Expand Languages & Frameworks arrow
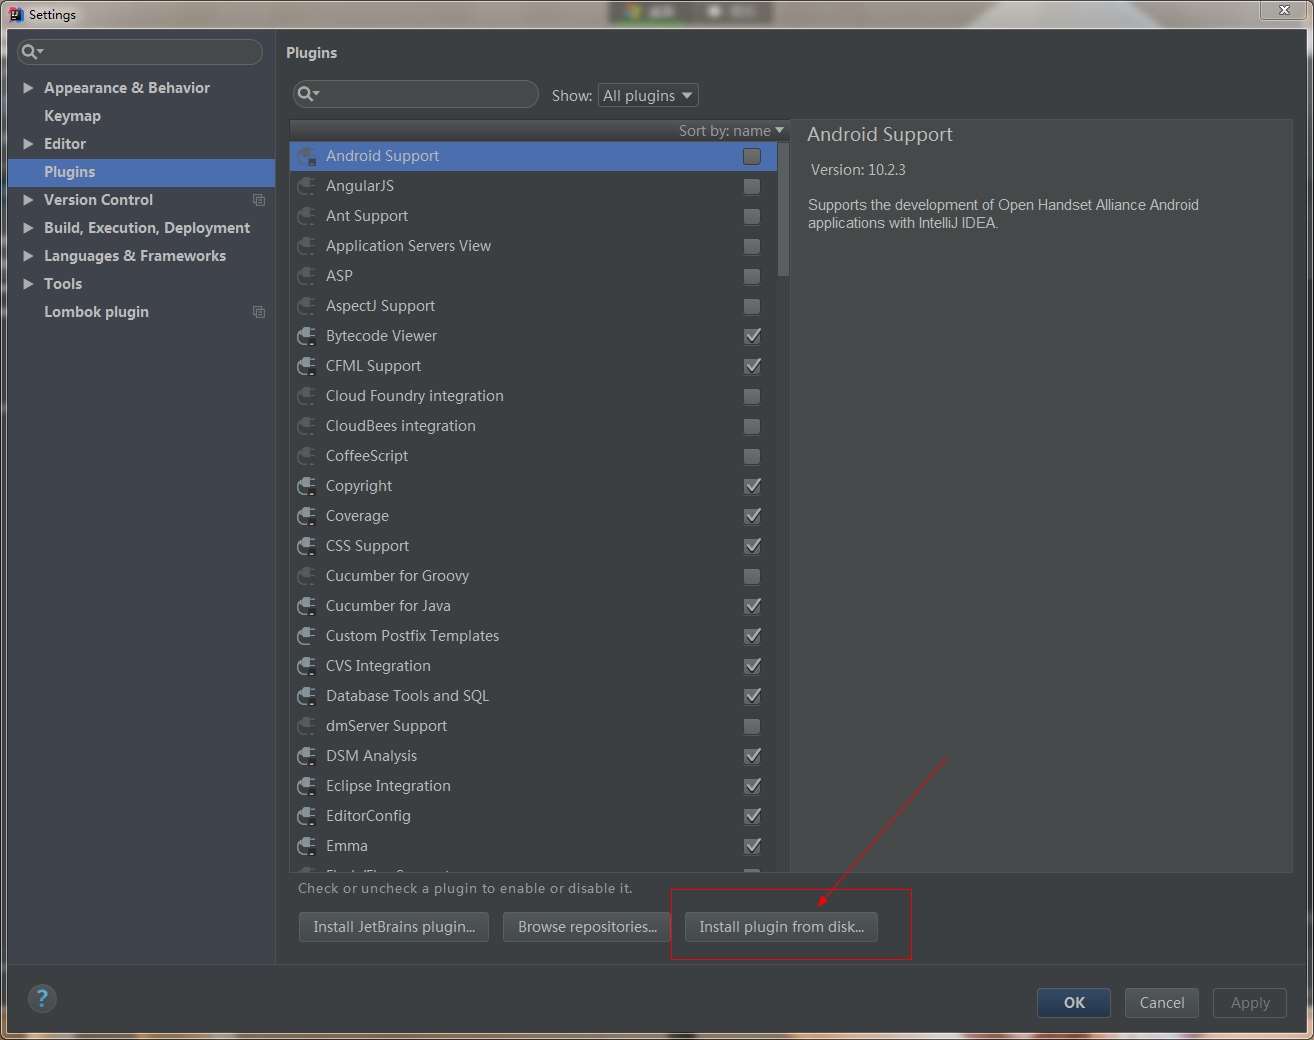The image size is (1314, 1040). (x=28, y=256)
